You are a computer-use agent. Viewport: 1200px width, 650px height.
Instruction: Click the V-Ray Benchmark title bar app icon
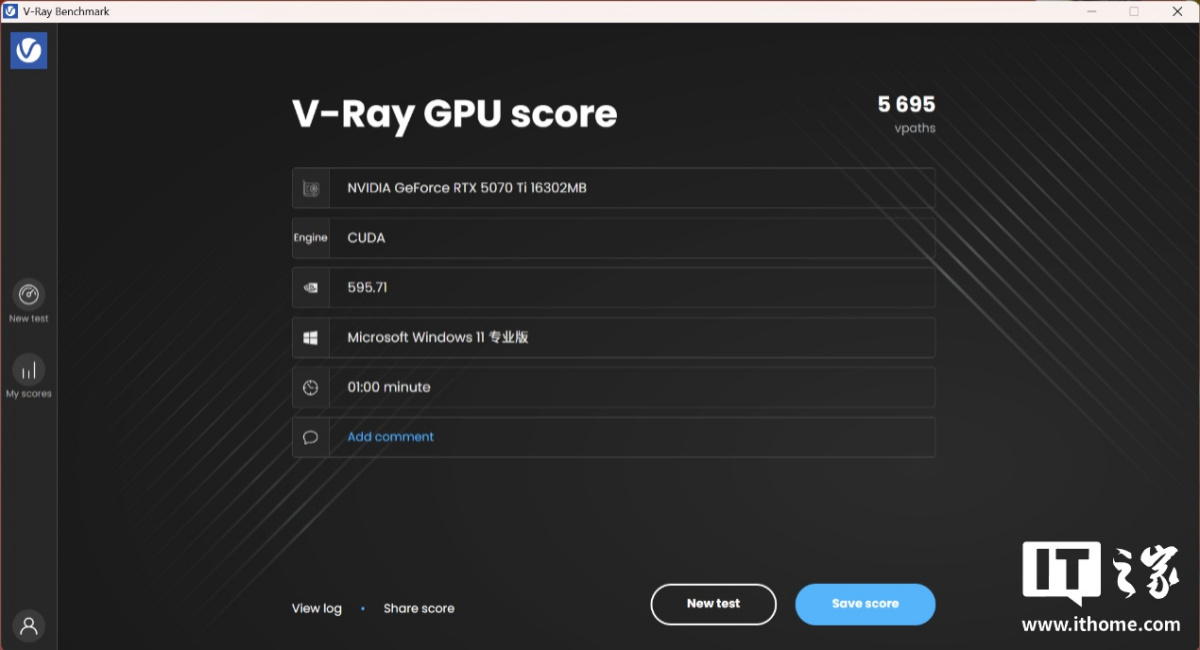pyautogui.click(x=10, y=11)
